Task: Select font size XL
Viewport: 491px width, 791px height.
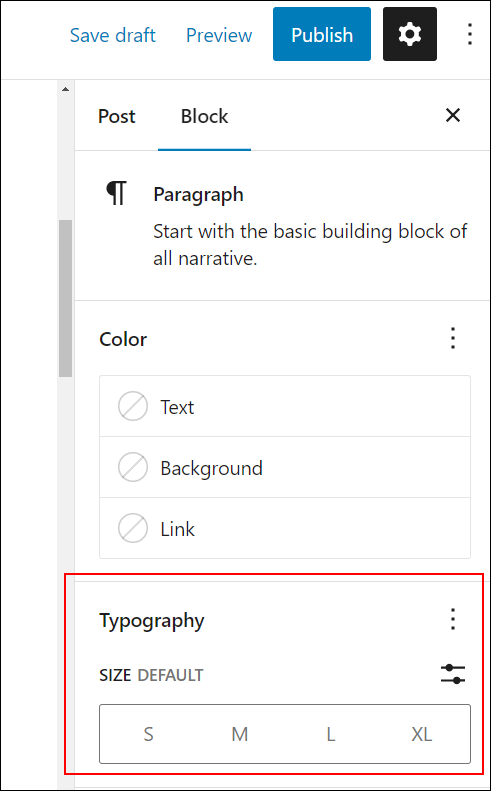Action: click(x=421, y=734)
